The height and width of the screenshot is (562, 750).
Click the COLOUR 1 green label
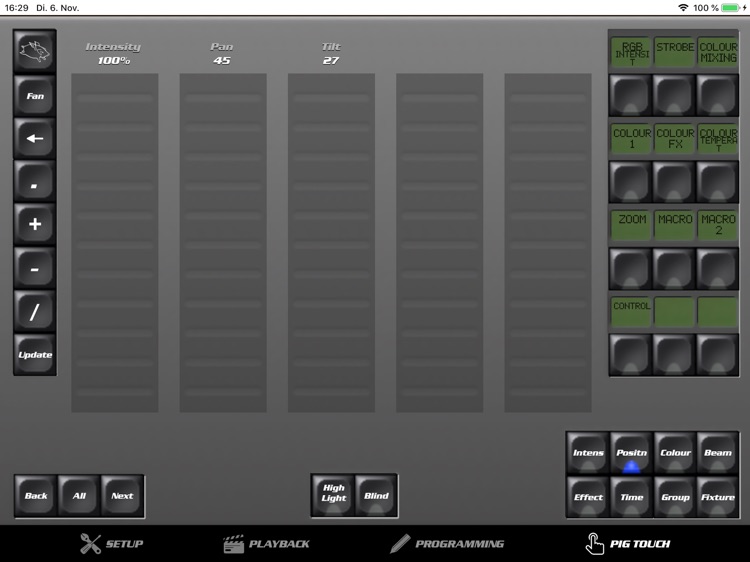(631, 139)
